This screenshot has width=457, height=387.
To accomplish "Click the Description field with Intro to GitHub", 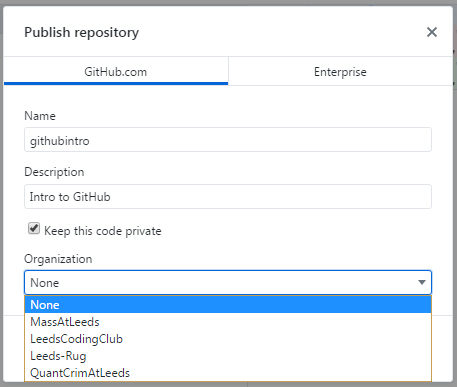I will tap(228, 197).
